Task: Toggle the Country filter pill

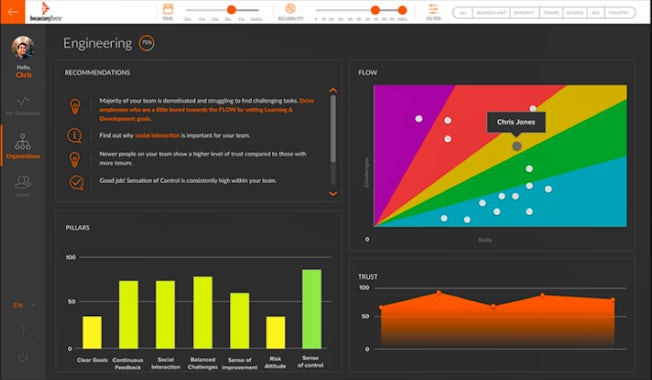Action: tap(619, 13)
